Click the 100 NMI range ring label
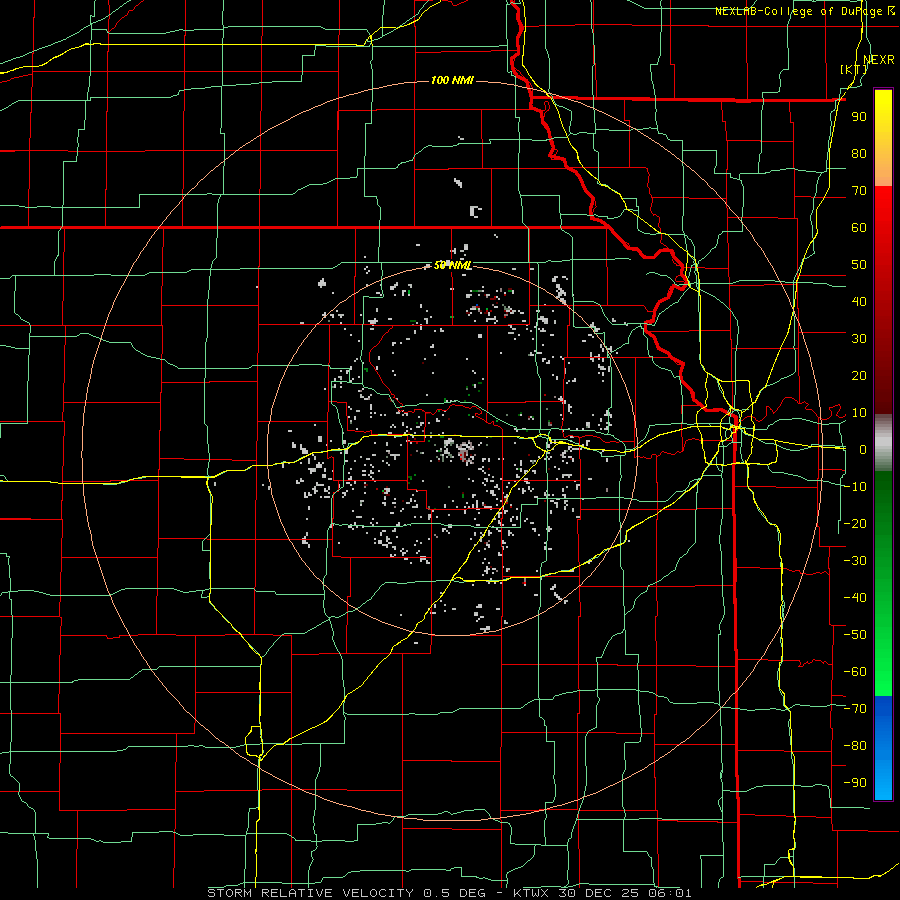Image resolution: width=900 pixels, height=900 pixels. (452, 80)
